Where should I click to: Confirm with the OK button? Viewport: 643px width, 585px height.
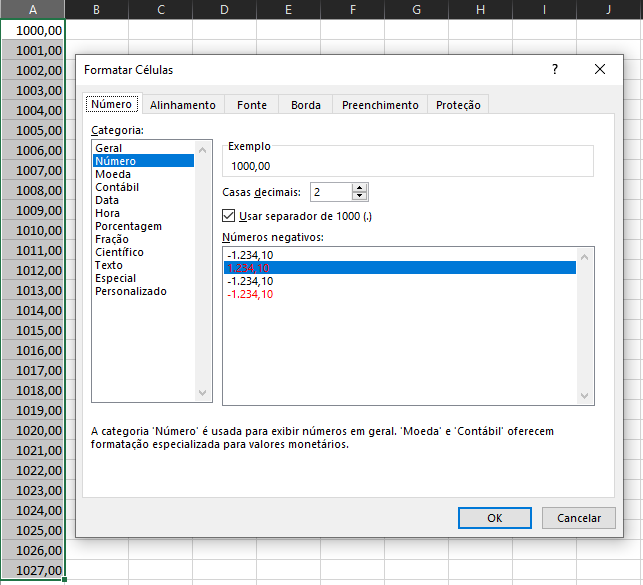(495, 518)
